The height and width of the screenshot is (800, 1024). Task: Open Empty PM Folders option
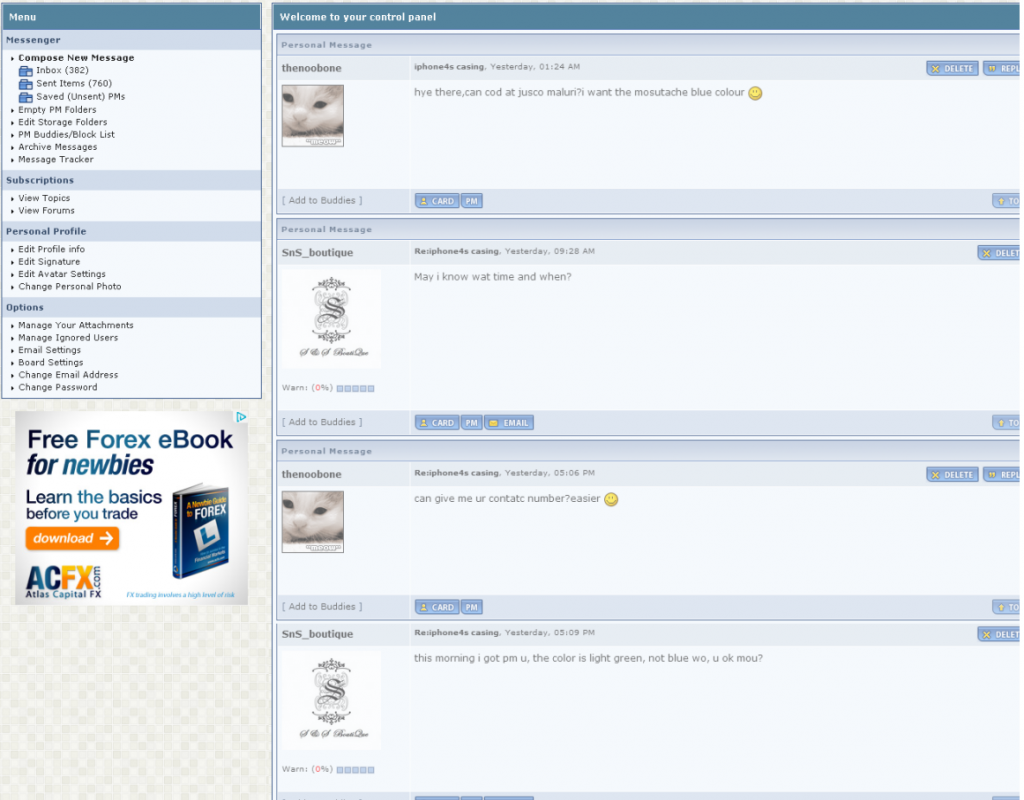click(57, 110)
